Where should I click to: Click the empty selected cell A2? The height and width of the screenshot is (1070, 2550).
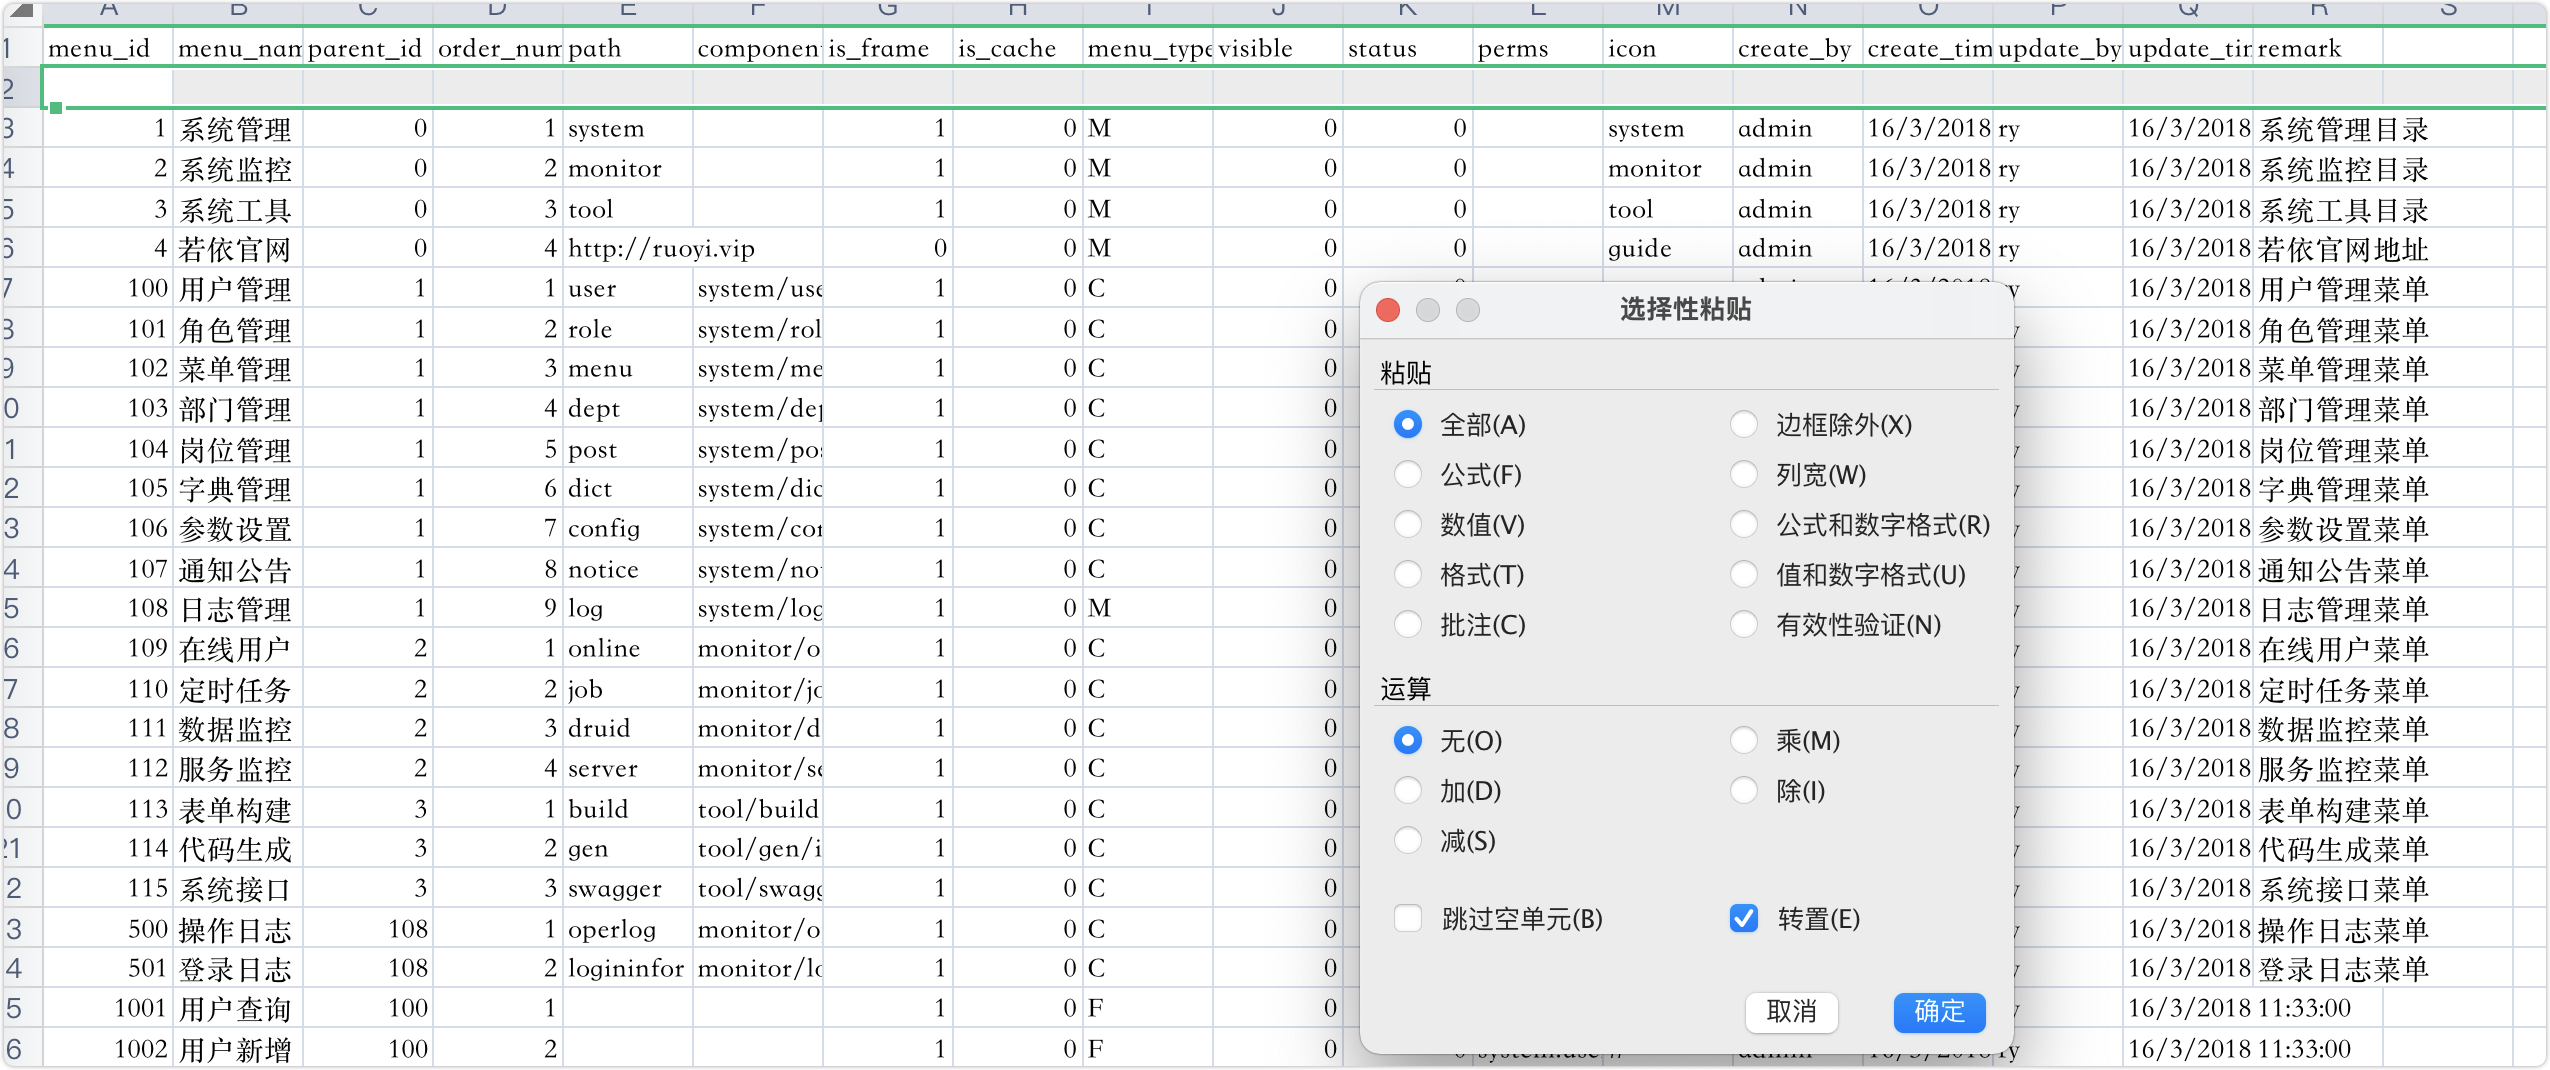[x=107, y=88]
